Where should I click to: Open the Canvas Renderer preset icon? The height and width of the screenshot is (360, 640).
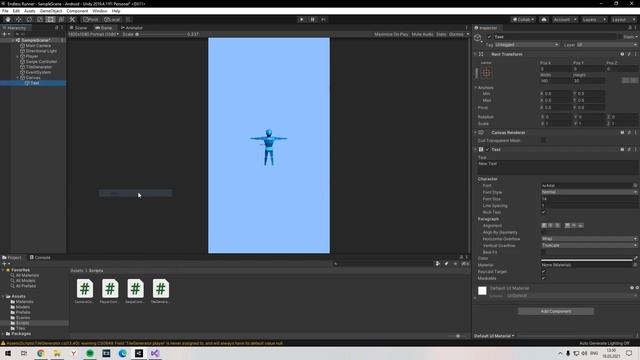(629, 132)
